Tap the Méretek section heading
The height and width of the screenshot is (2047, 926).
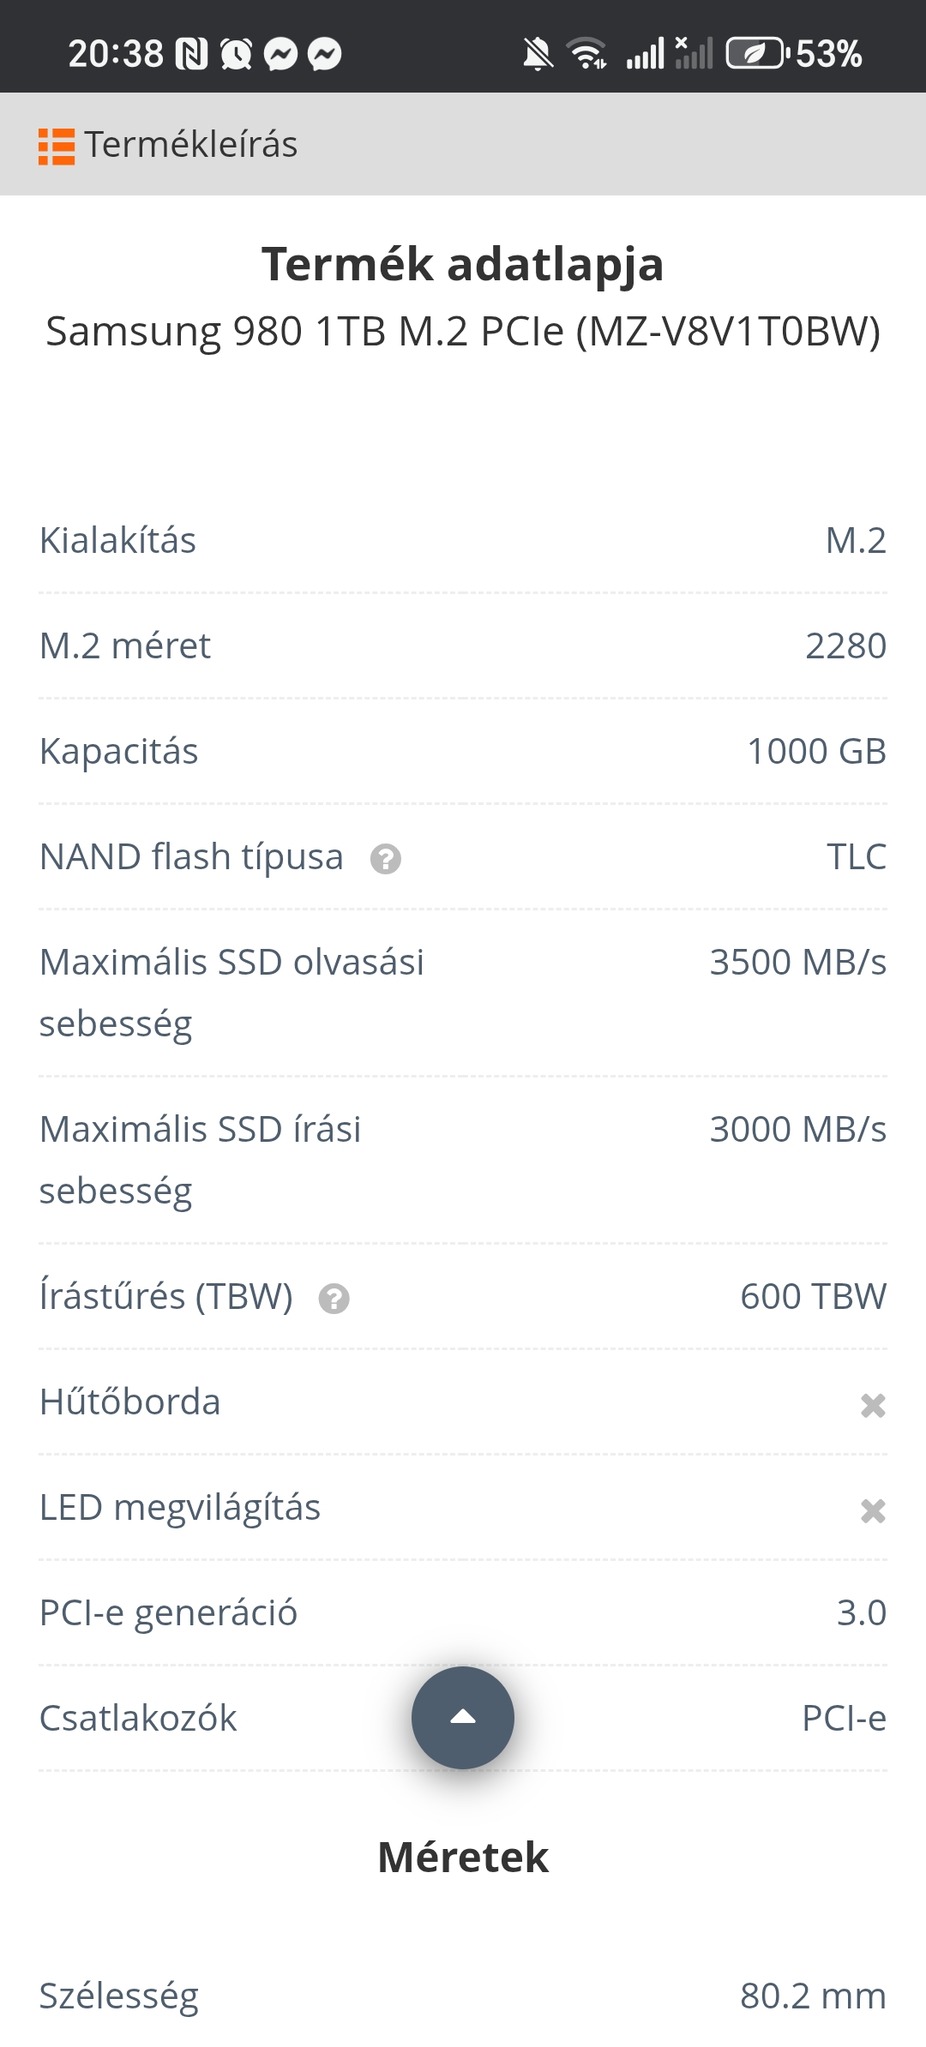463,1858
